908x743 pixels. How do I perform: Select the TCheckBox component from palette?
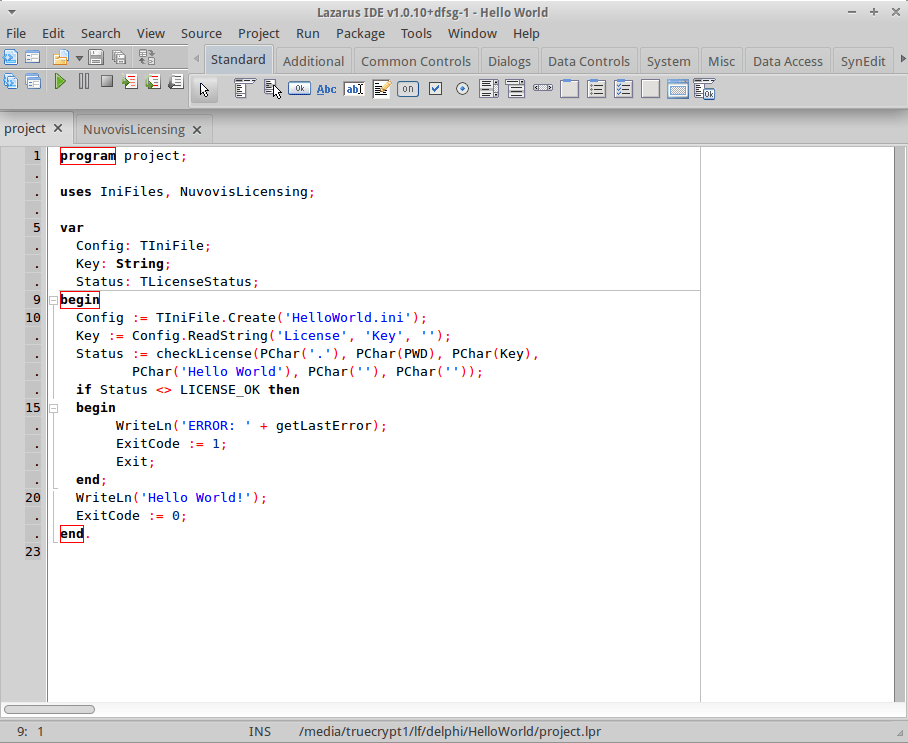point(435,89)
